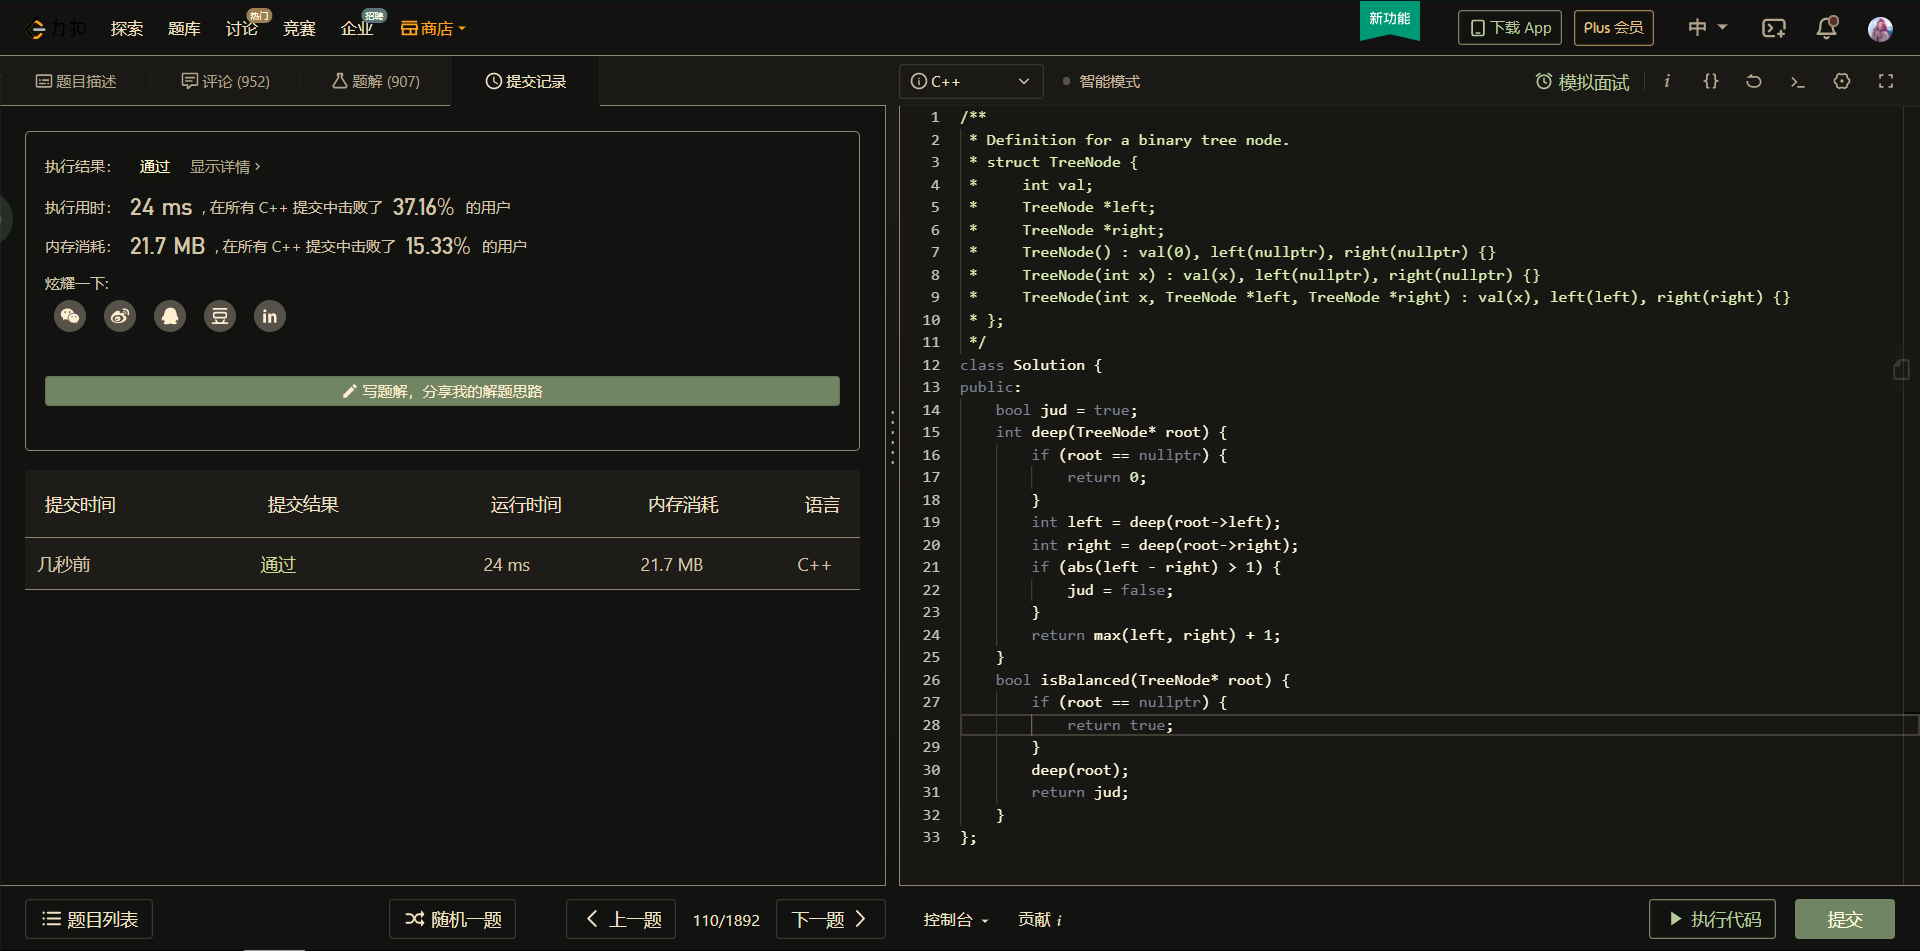This screenshot has height=951, width=1920.
Task: Switch to the 题解 (907) tab
Action: (x=376, y=81)
